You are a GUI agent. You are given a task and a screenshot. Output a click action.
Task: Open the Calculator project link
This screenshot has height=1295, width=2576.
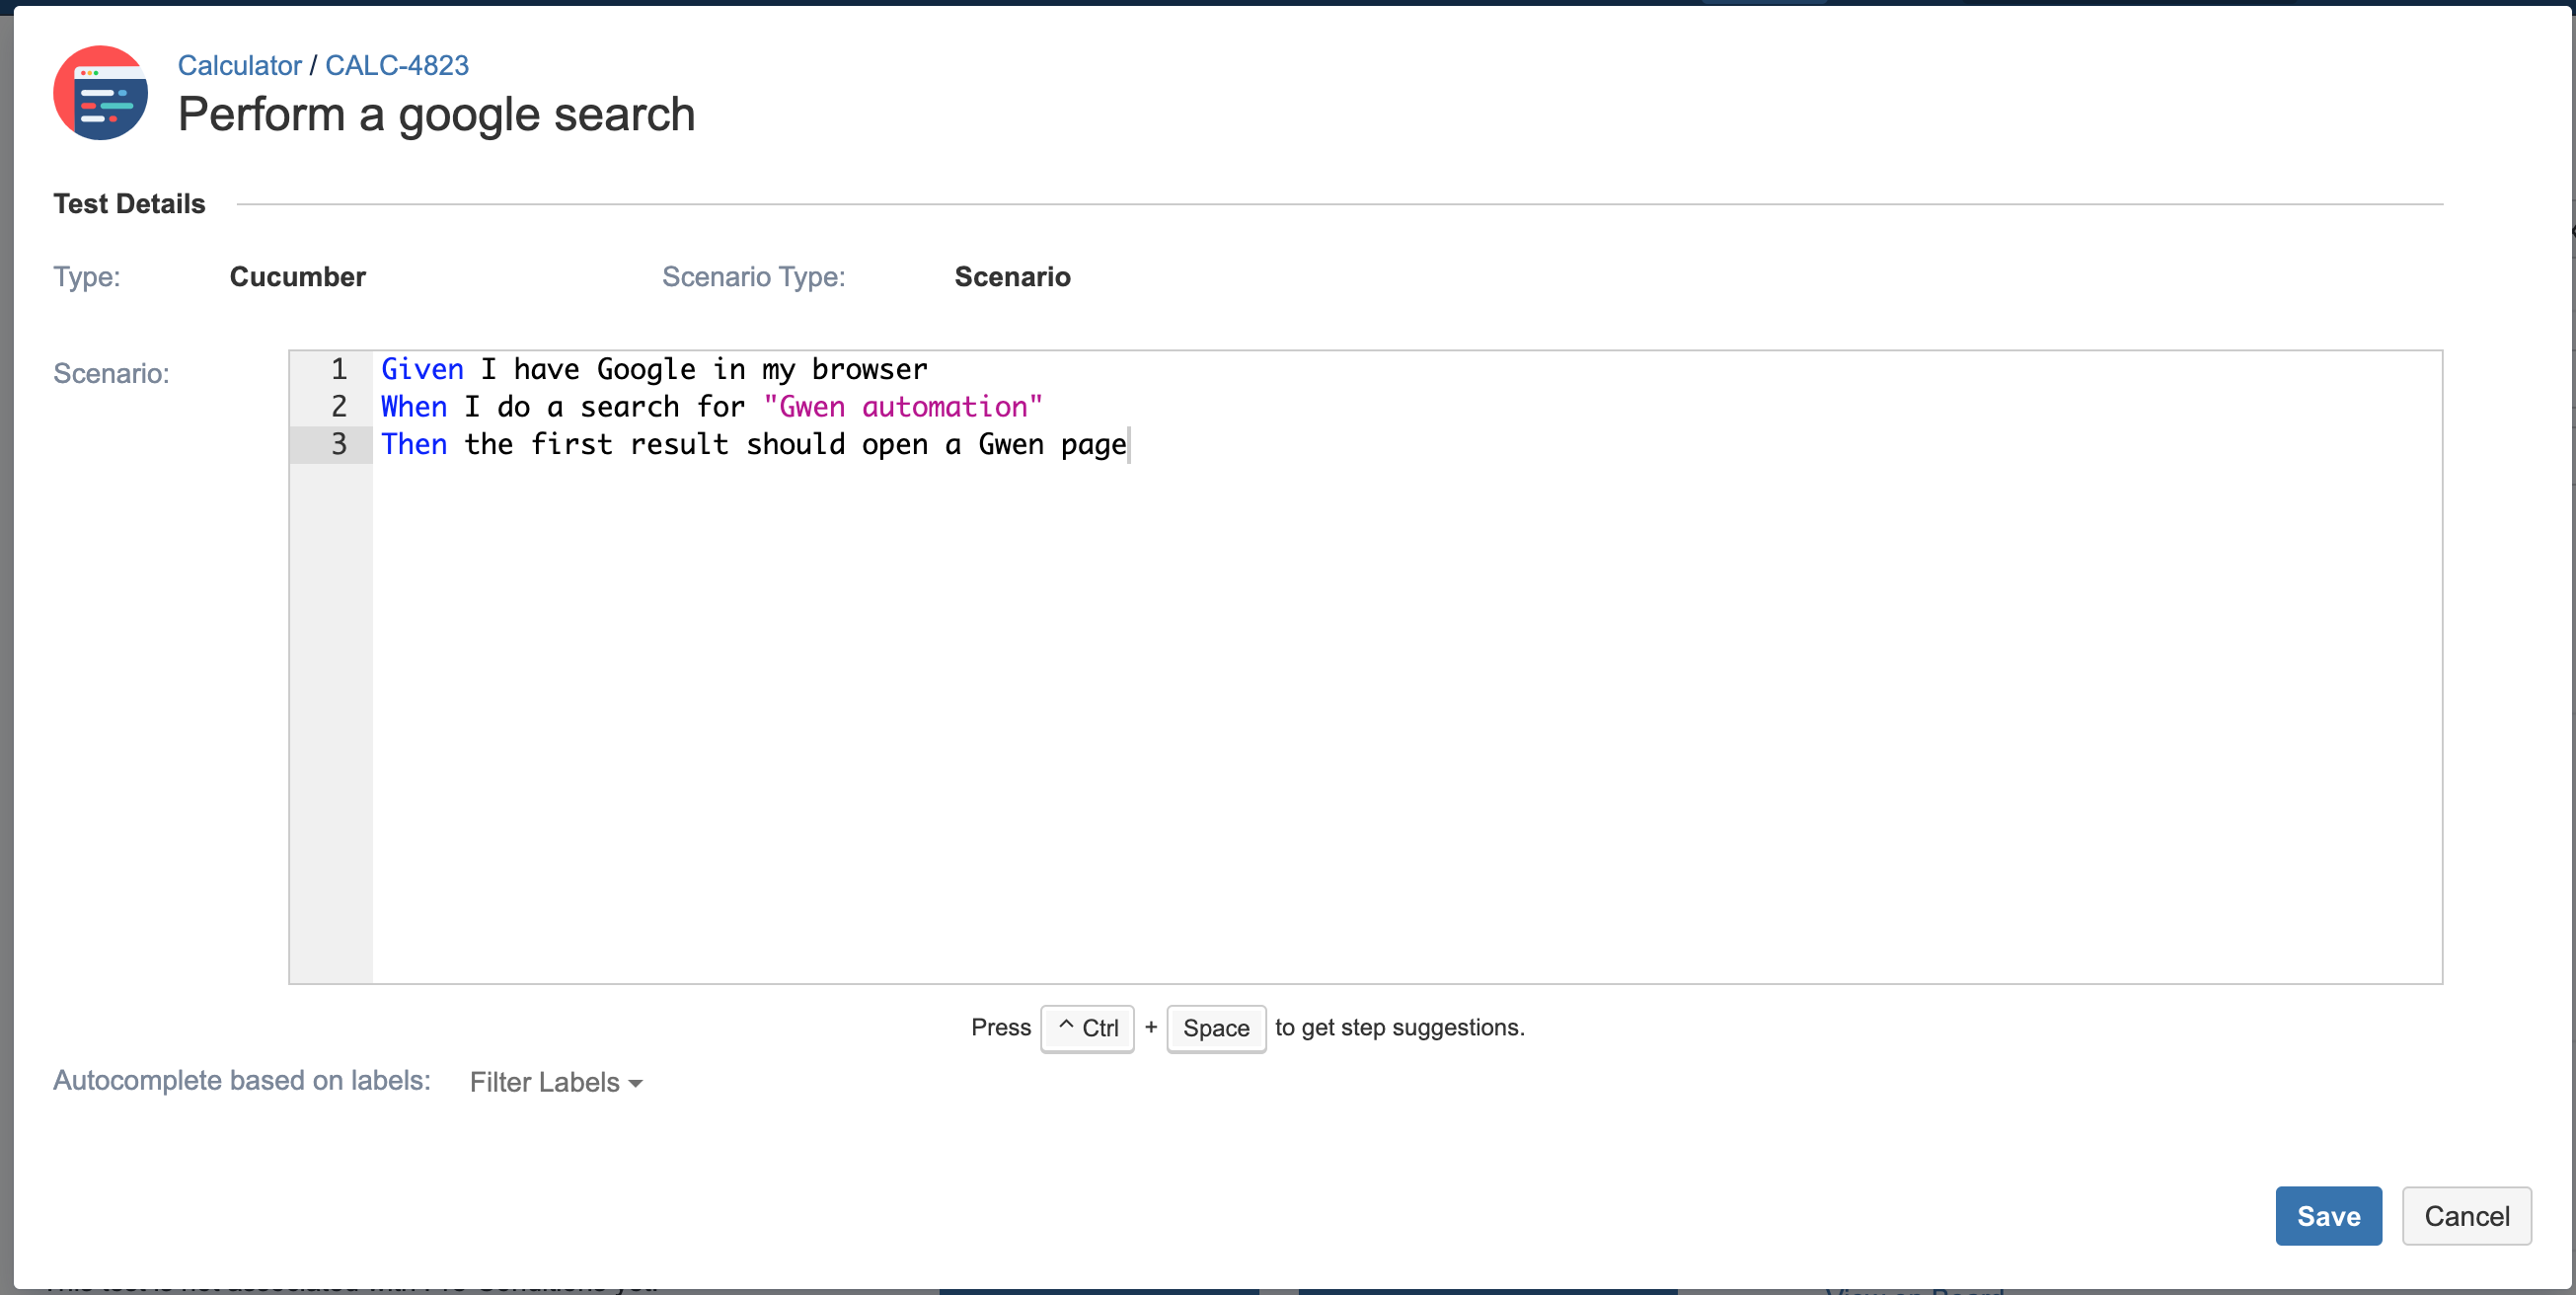(239, 65)
